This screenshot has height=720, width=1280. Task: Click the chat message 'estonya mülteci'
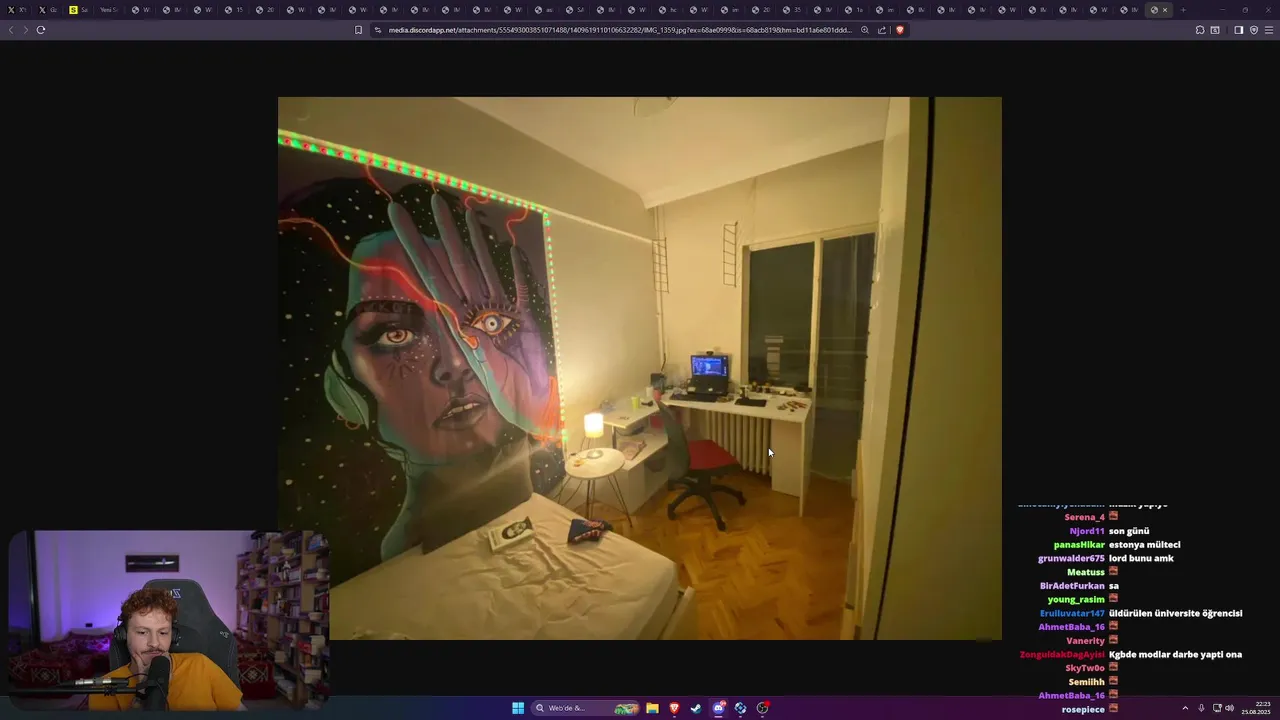tap(1144, 545)
